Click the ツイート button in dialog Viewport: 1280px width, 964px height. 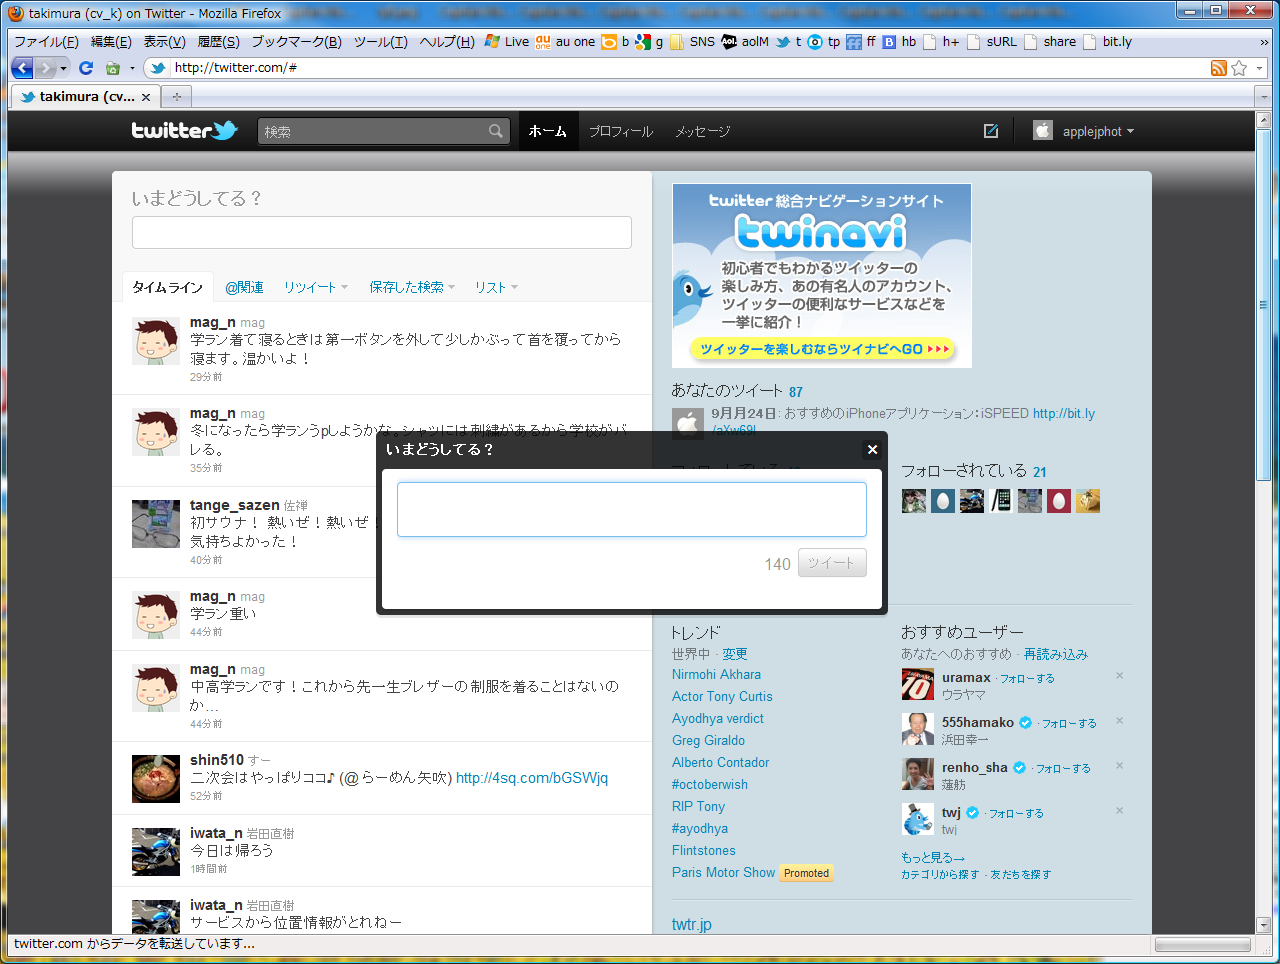click(x=832, y=563)
